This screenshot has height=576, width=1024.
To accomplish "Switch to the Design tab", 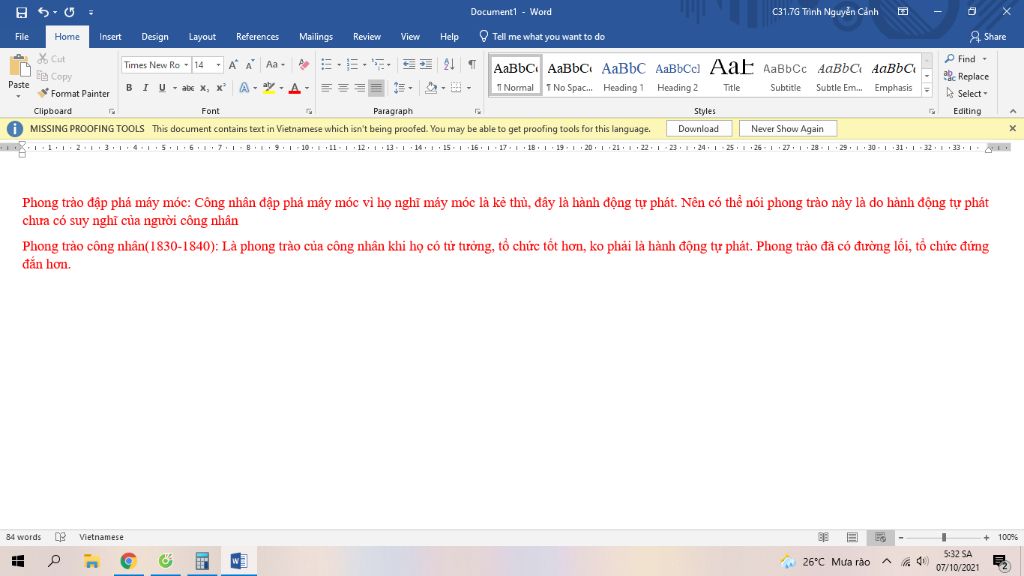I will coord(155,37).
